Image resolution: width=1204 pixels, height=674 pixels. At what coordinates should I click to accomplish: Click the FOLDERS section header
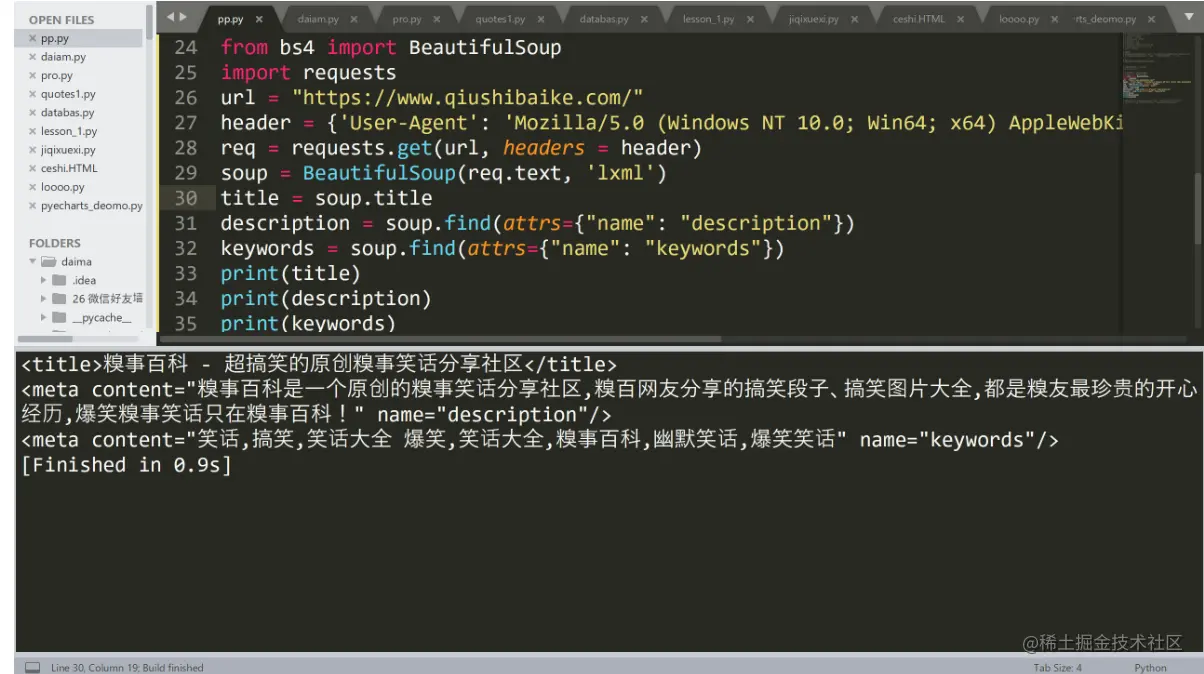(55, 243)
